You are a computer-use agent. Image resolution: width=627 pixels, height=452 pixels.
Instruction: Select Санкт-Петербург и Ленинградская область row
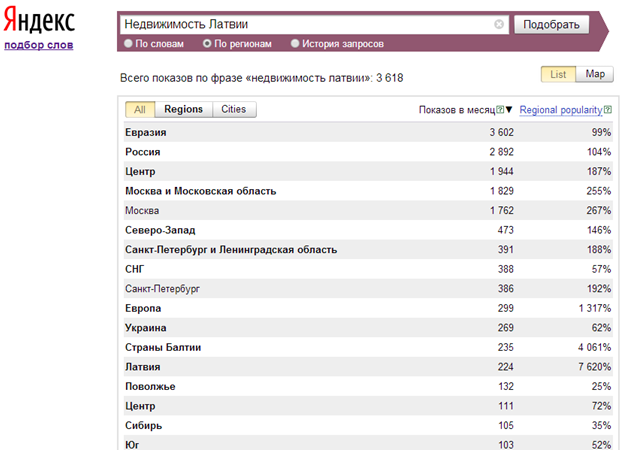pyautogui.click(x=368, y=250)
